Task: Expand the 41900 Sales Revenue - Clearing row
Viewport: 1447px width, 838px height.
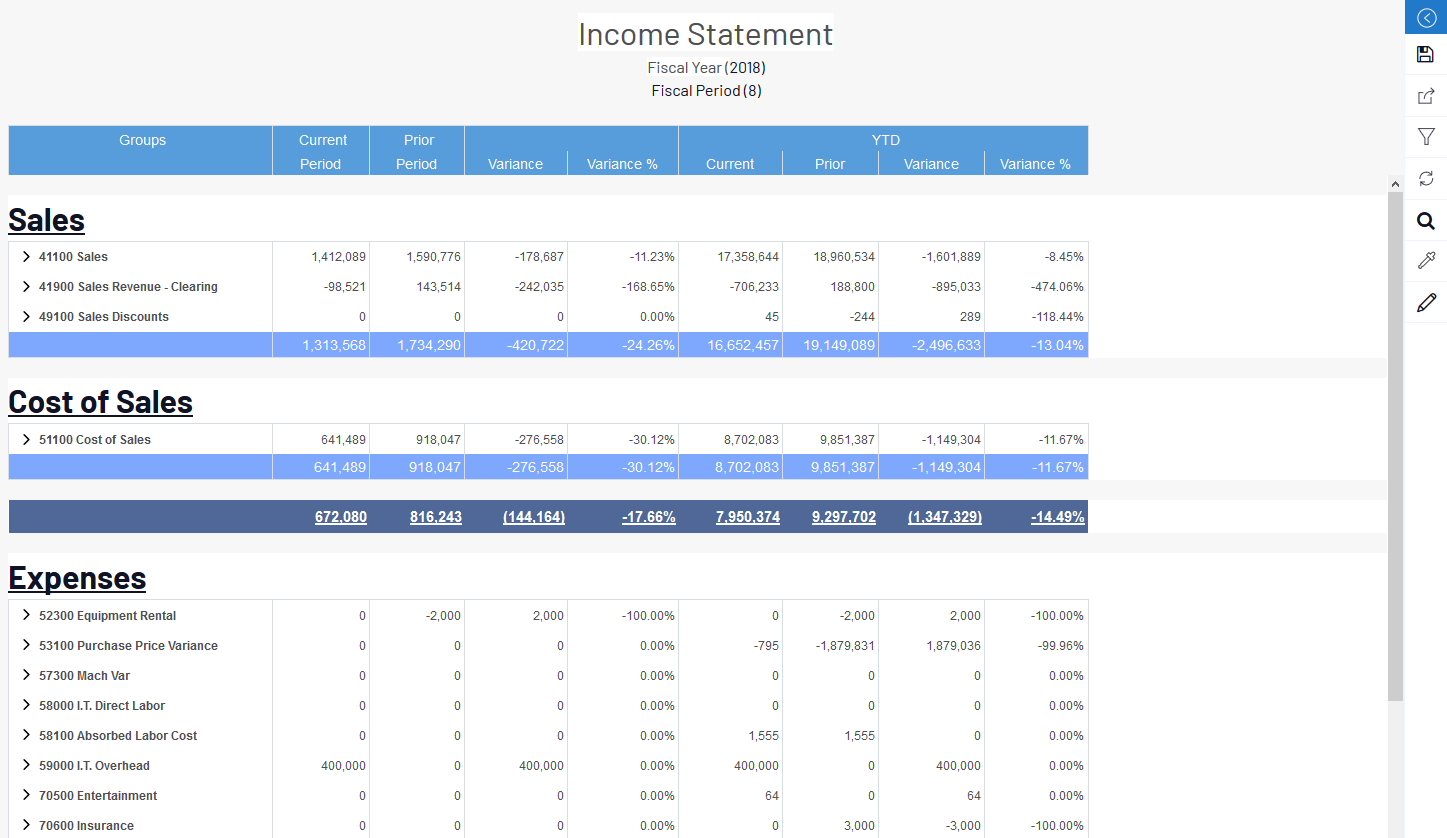Action: tap(26, 287)
